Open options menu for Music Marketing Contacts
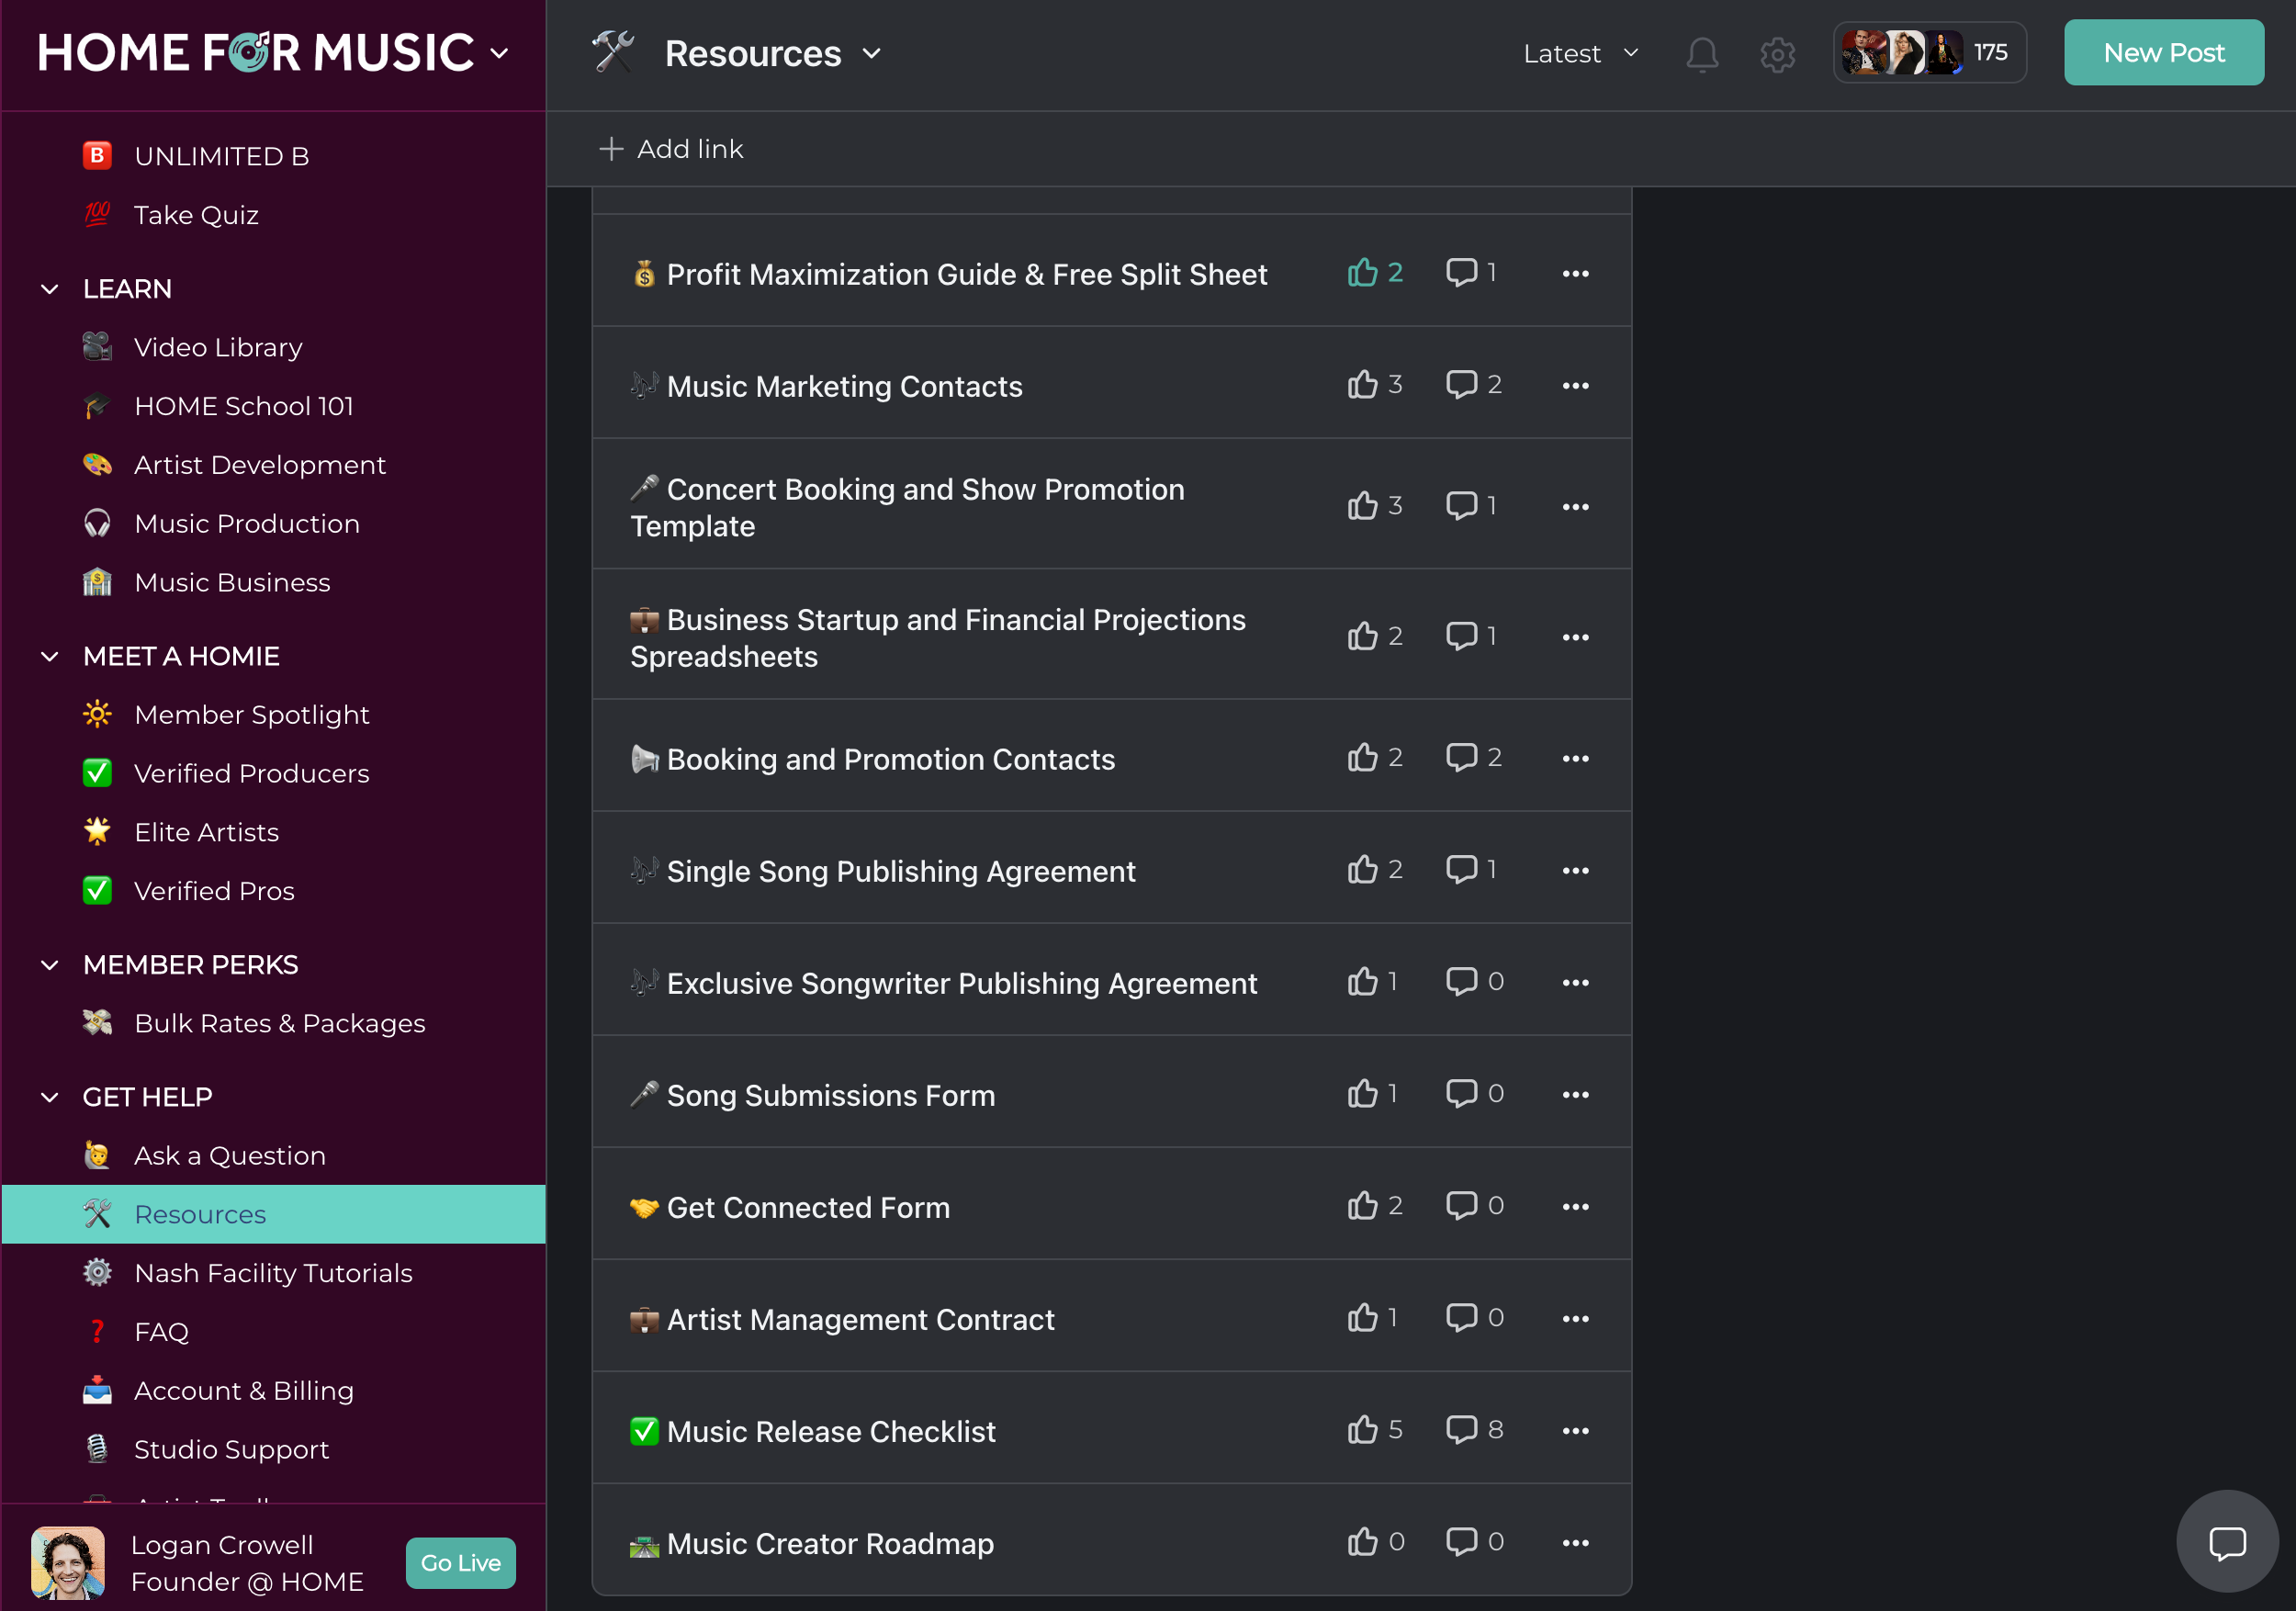2296x1611 pixels. (x=1575, y=386)
